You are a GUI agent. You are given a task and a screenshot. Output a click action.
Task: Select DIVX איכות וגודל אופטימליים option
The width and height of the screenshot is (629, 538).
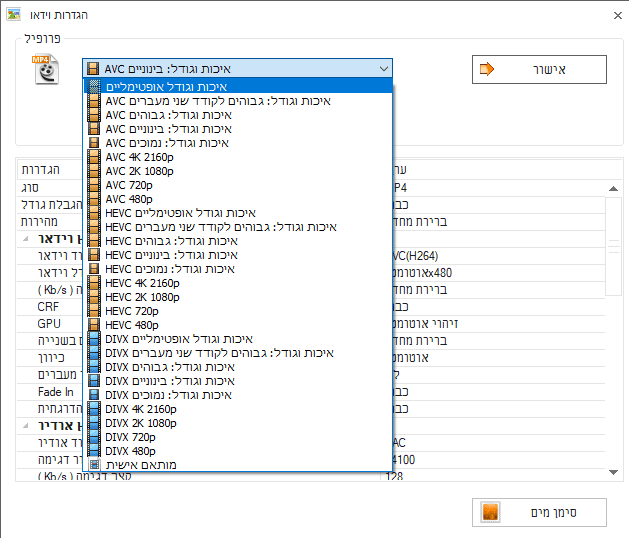coord(237,339)
